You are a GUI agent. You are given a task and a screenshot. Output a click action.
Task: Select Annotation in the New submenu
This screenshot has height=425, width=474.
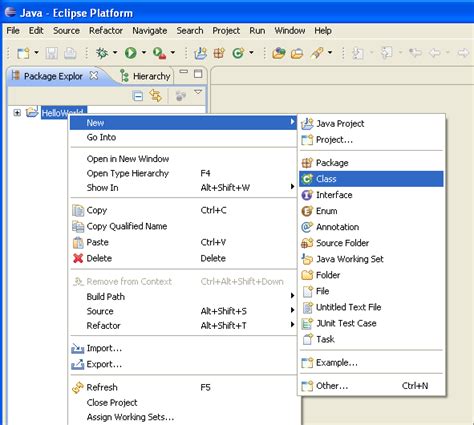click(x=371, y=227)
